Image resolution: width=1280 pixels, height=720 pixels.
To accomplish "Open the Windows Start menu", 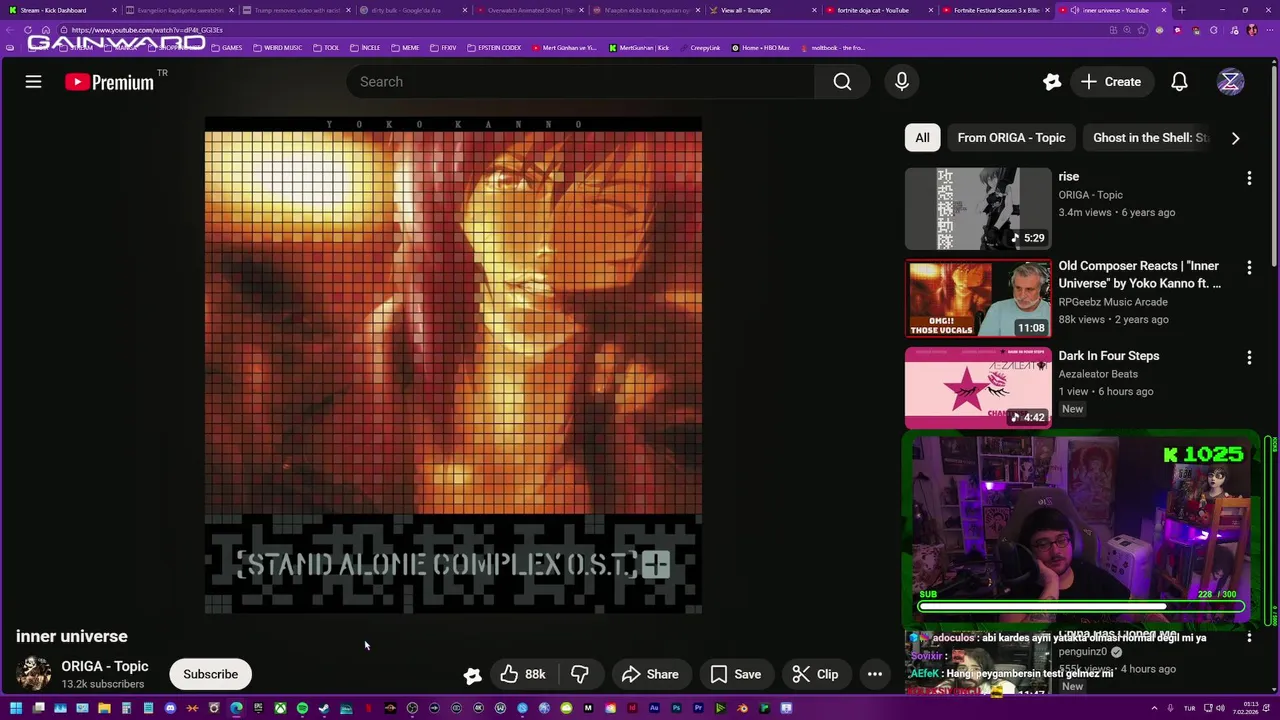I will point(16,708).
